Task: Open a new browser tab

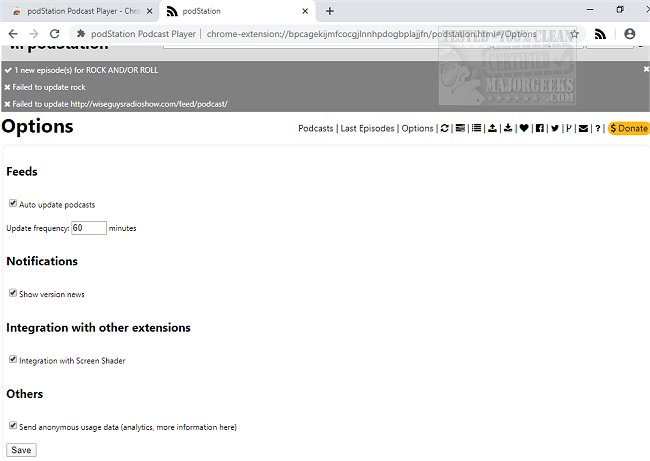Action: coord(330,11)
